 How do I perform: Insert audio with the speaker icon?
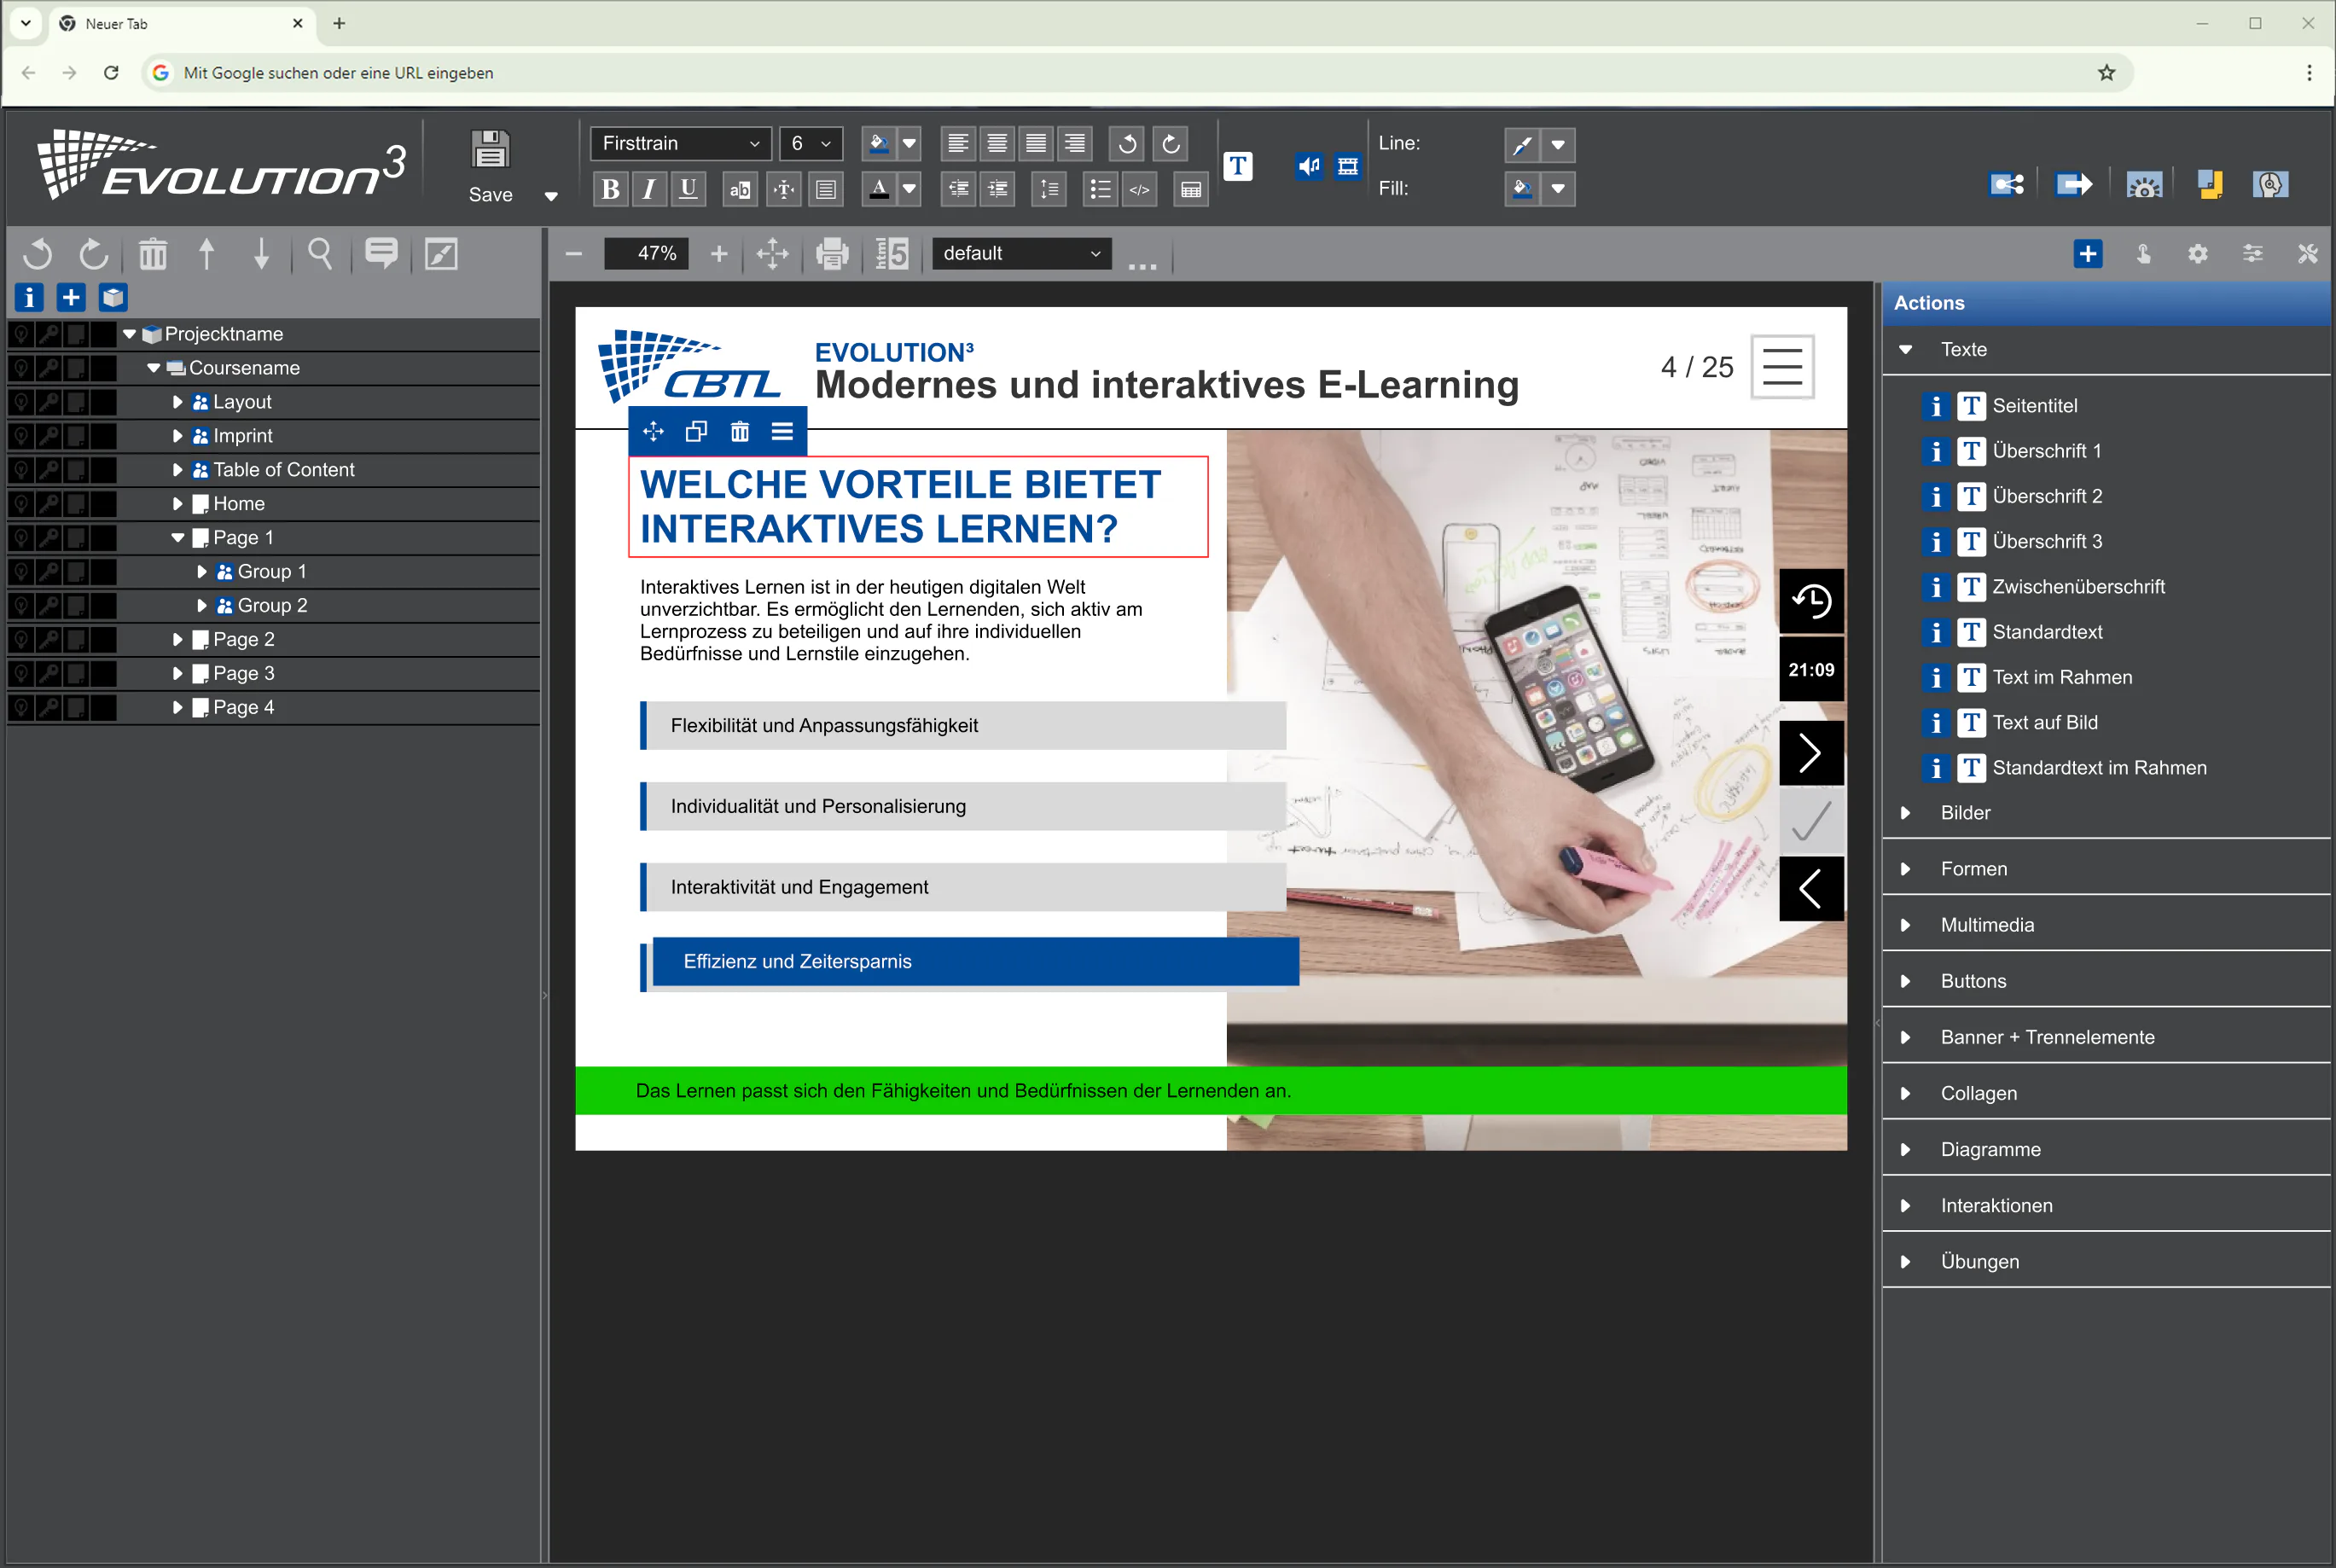[x=1308, y=166]
